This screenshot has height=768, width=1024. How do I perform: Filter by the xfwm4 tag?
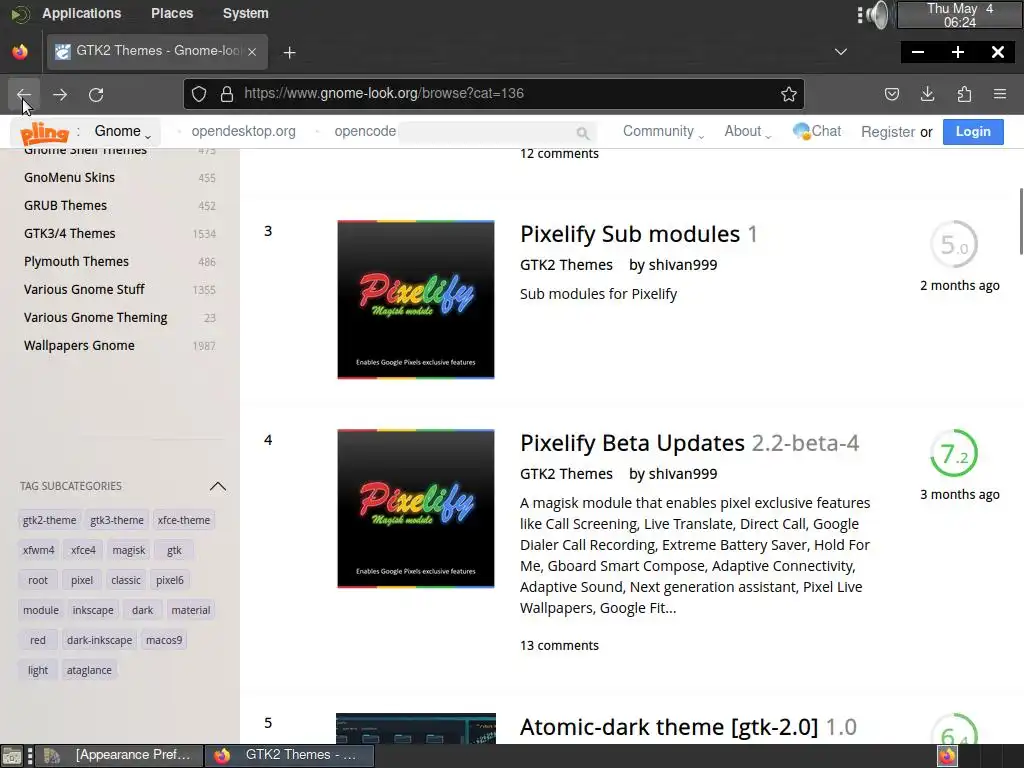point(39,550)
